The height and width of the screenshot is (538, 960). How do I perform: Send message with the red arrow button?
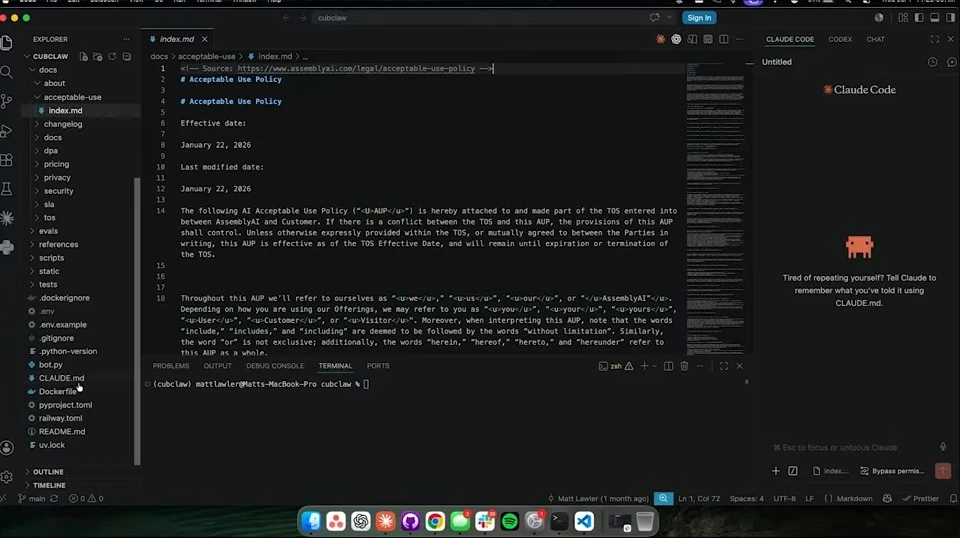pyautogui.click(x=943, y=471)
